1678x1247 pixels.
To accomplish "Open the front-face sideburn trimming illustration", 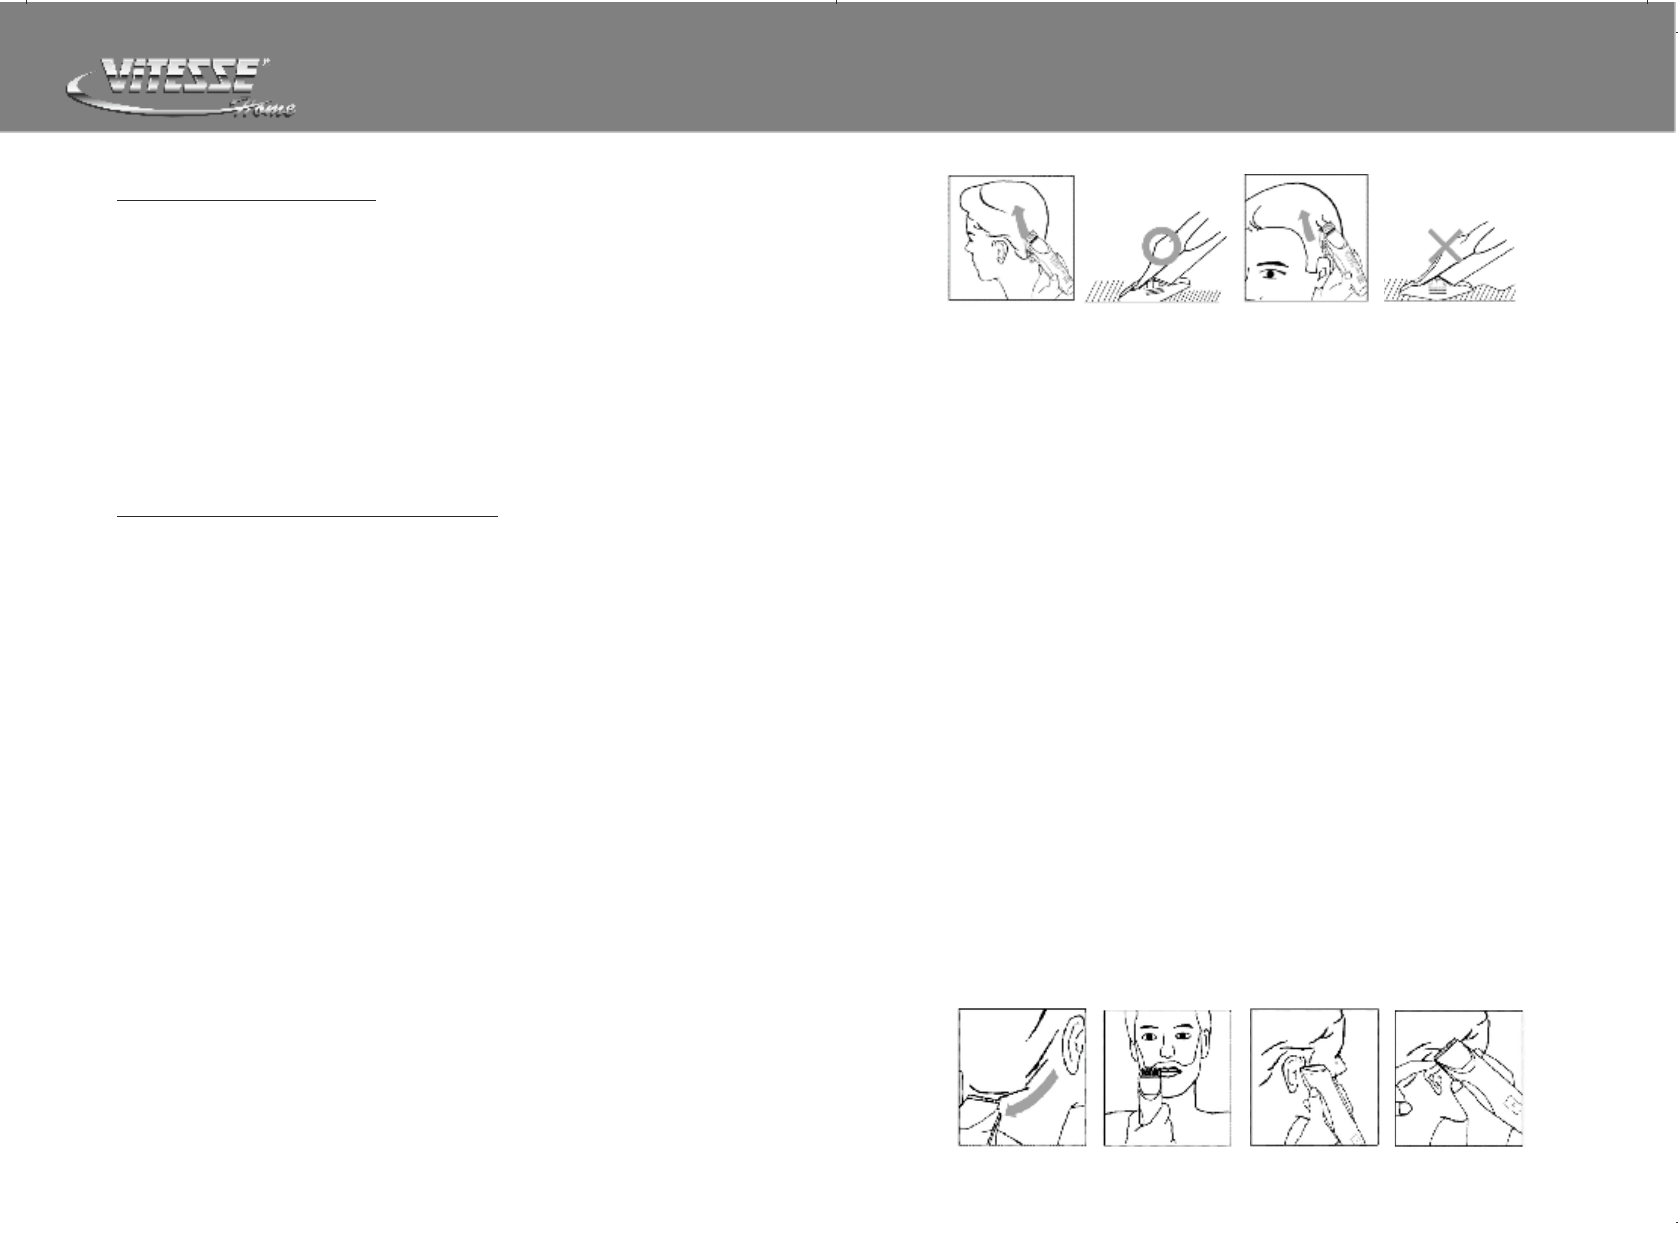I will click(1306, 238).
